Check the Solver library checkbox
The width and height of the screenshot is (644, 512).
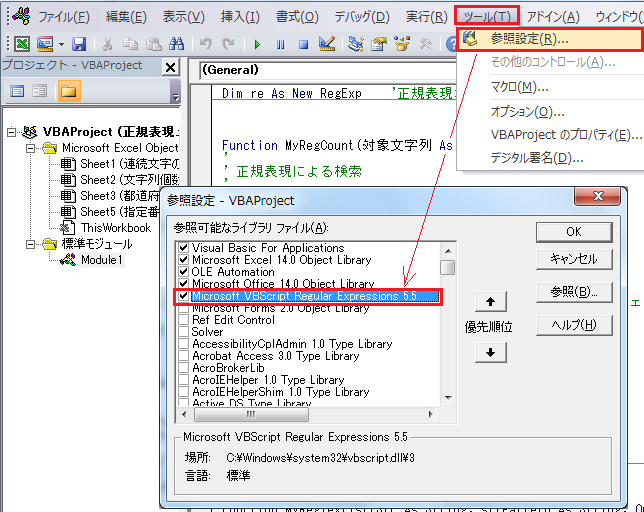pyautogui.click(x=183, y=332)
